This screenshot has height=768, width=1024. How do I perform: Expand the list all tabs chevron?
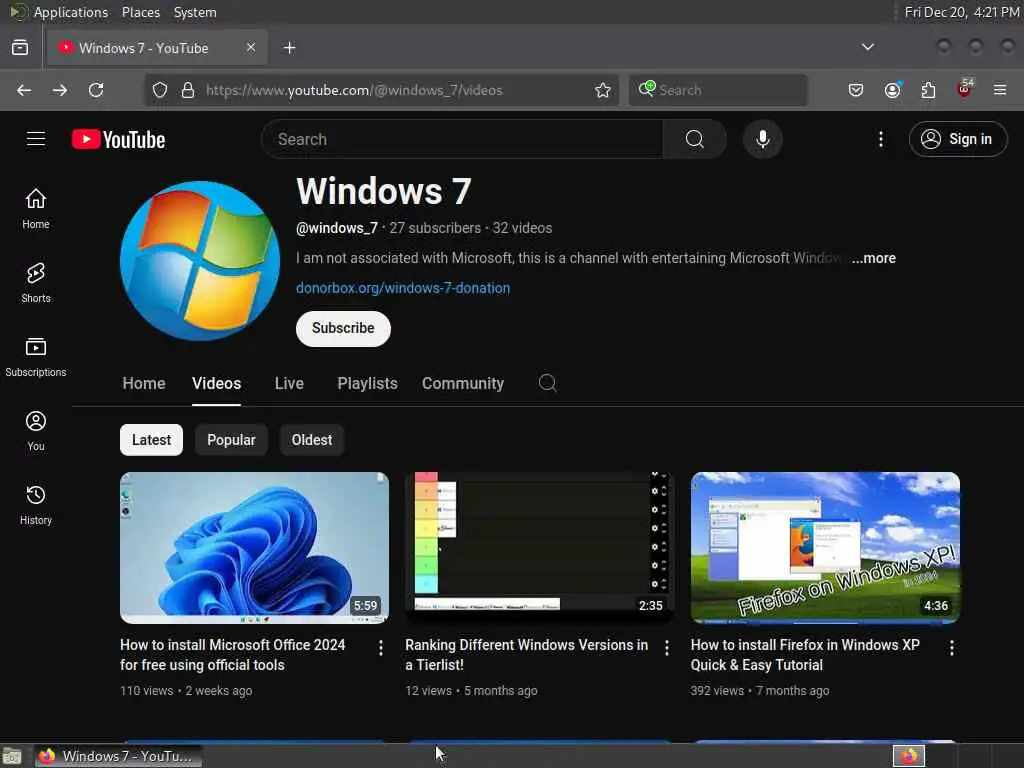pyautogui.click(x=867, y=47)
